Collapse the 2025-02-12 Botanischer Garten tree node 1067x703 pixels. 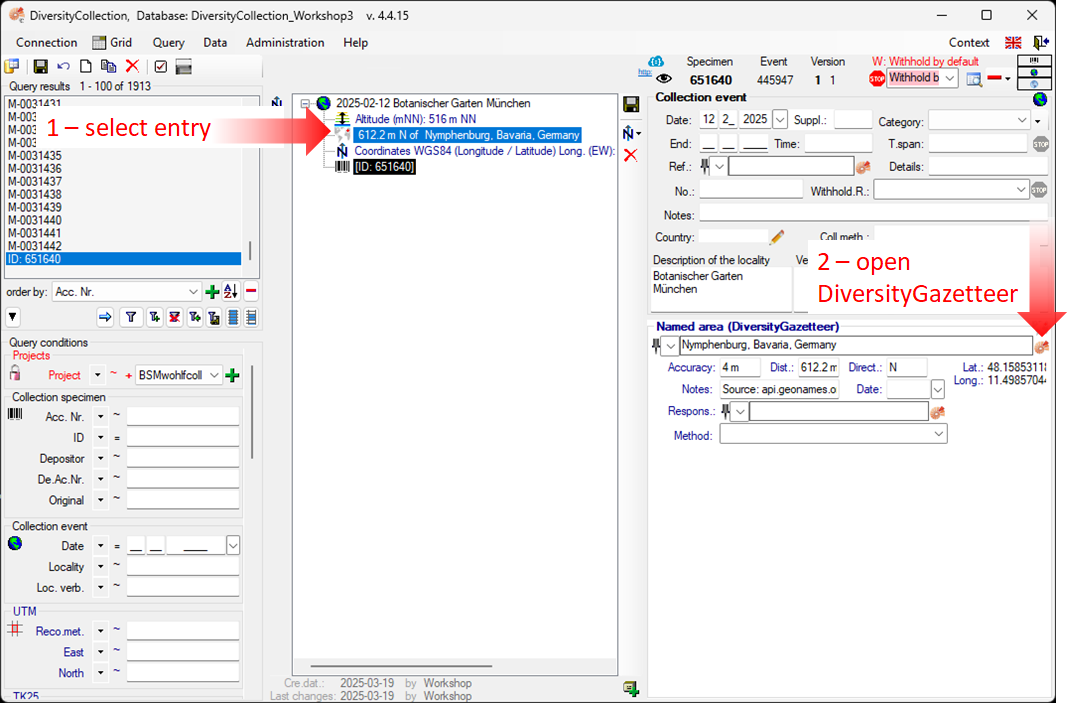pyautogui.click(x=306, y=103)
